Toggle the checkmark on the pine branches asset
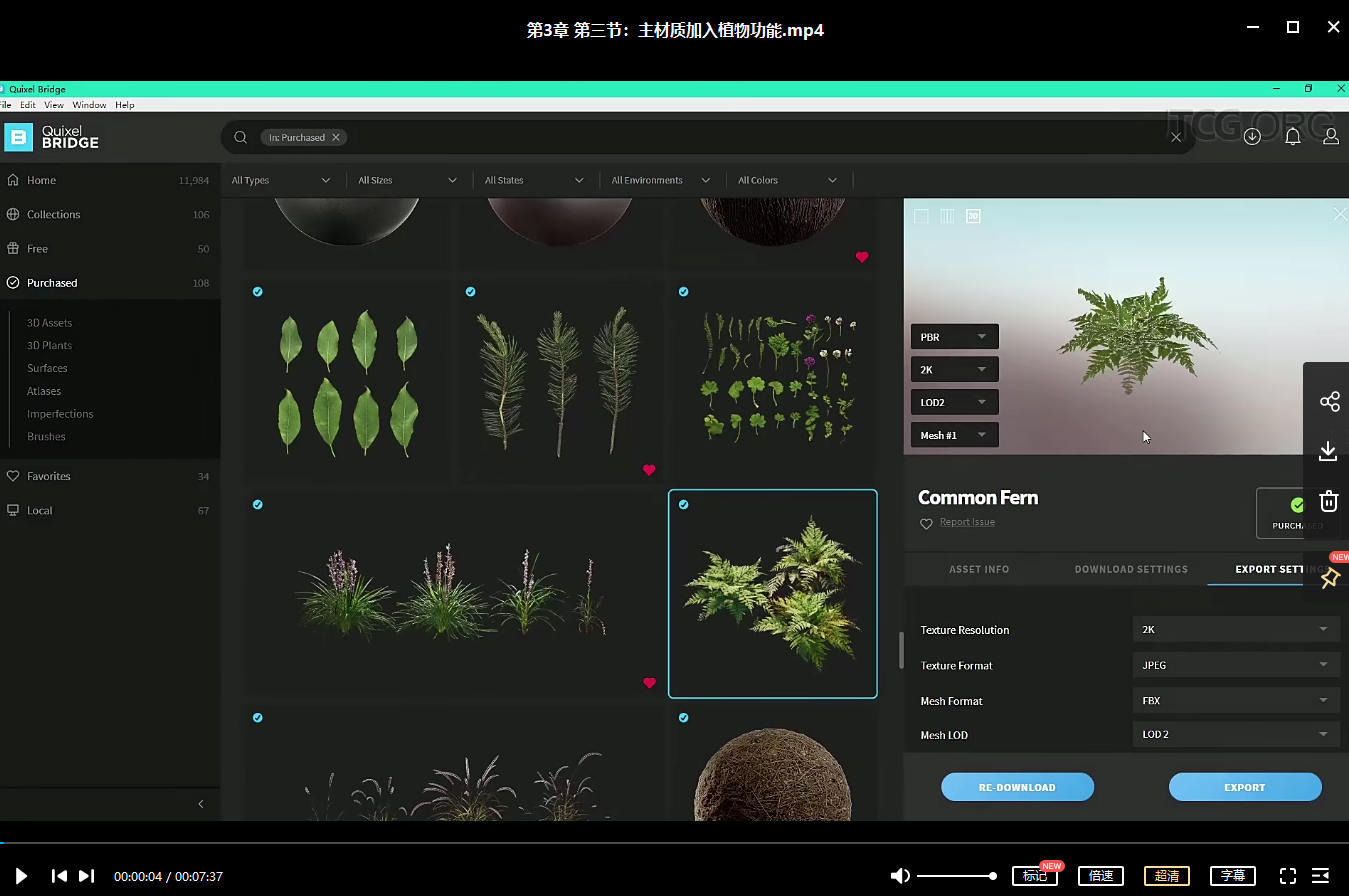The width and height of the screenshot is (1349, 896). click(471, 292)
